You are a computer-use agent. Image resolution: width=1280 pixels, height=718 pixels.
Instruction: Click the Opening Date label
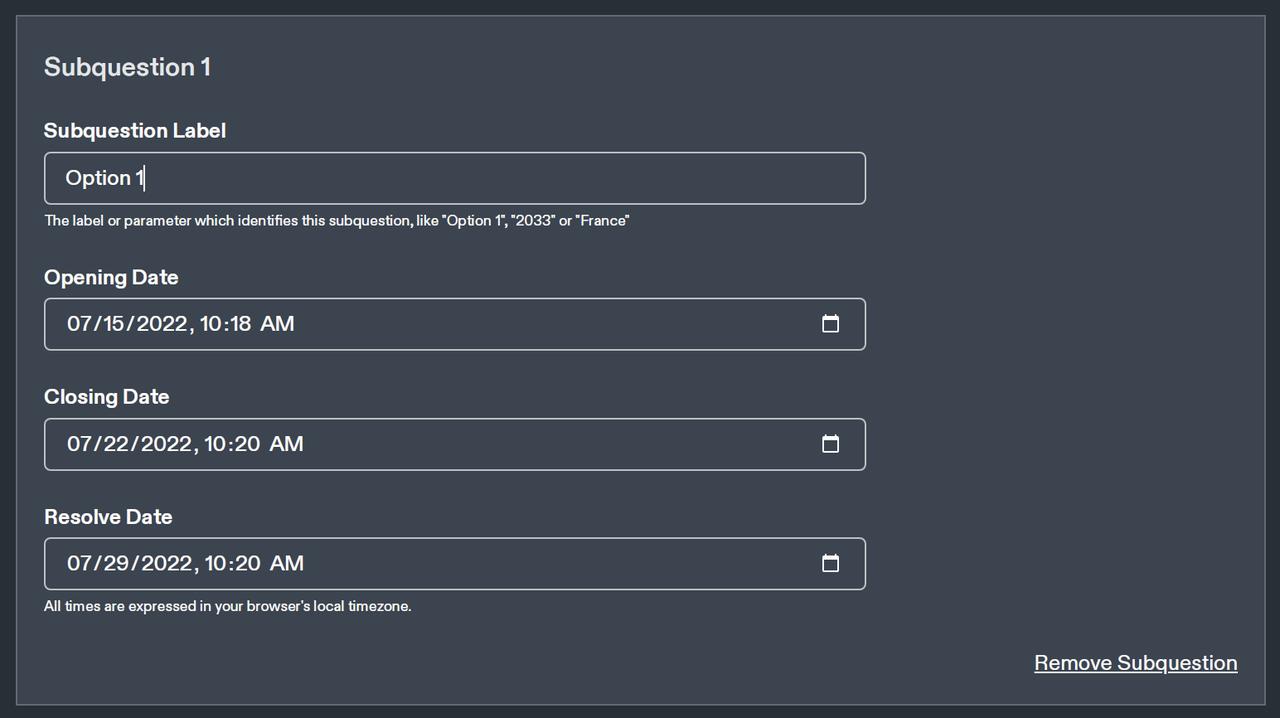111,277
